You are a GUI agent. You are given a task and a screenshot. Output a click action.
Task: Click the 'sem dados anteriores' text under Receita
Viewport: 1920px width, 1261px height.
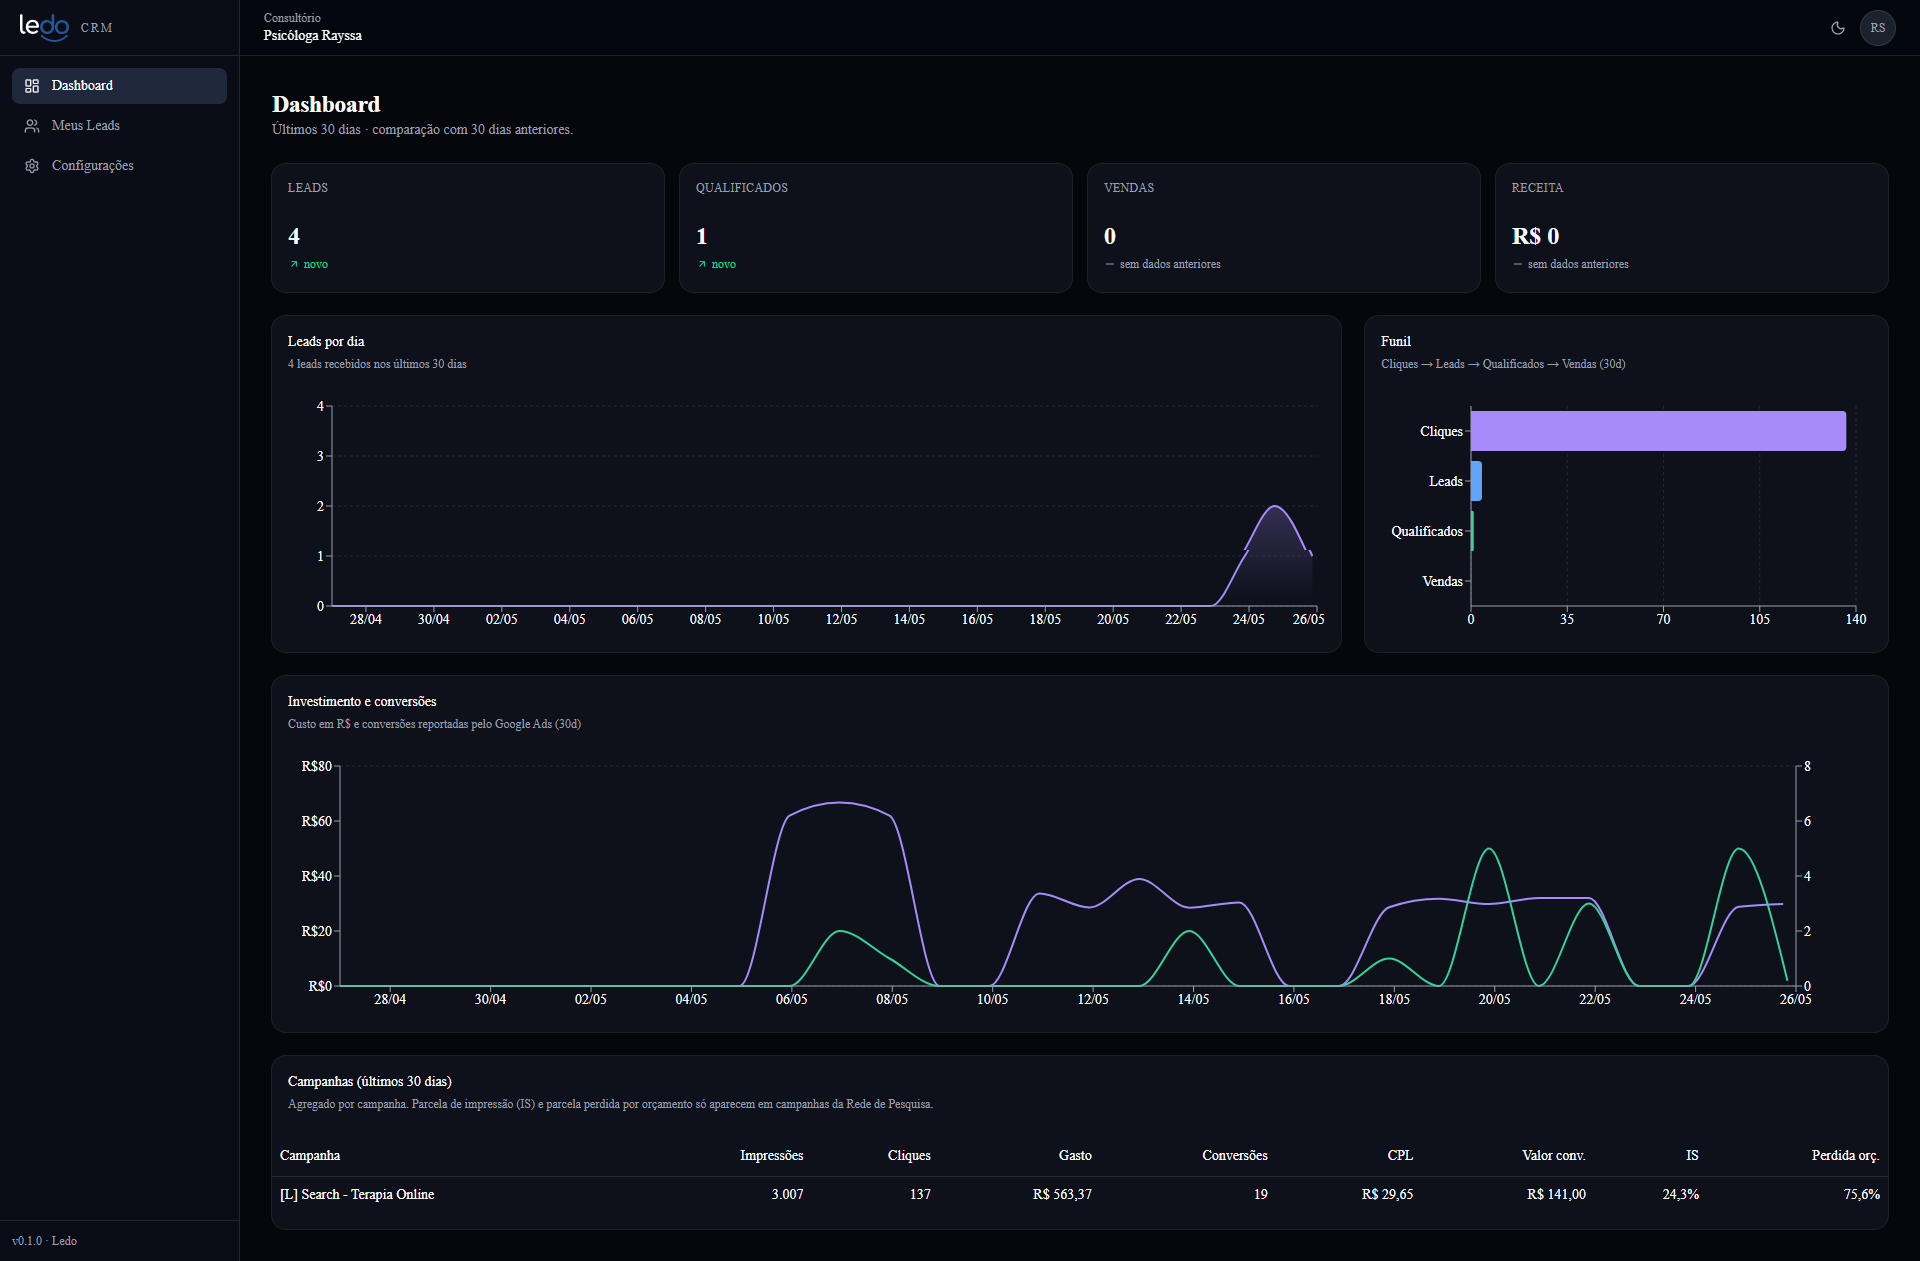coord(1578,264)
